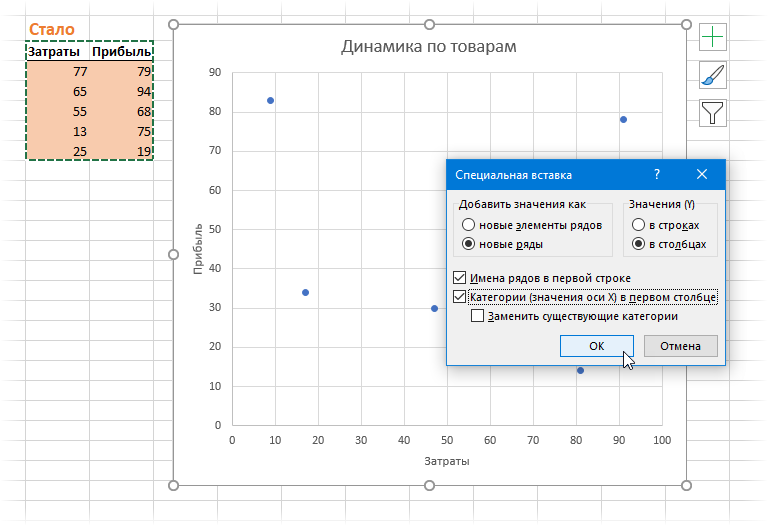Screen dimensions: 768x526
Task: Click the vertical axis label 90
Action: (215, 72)
